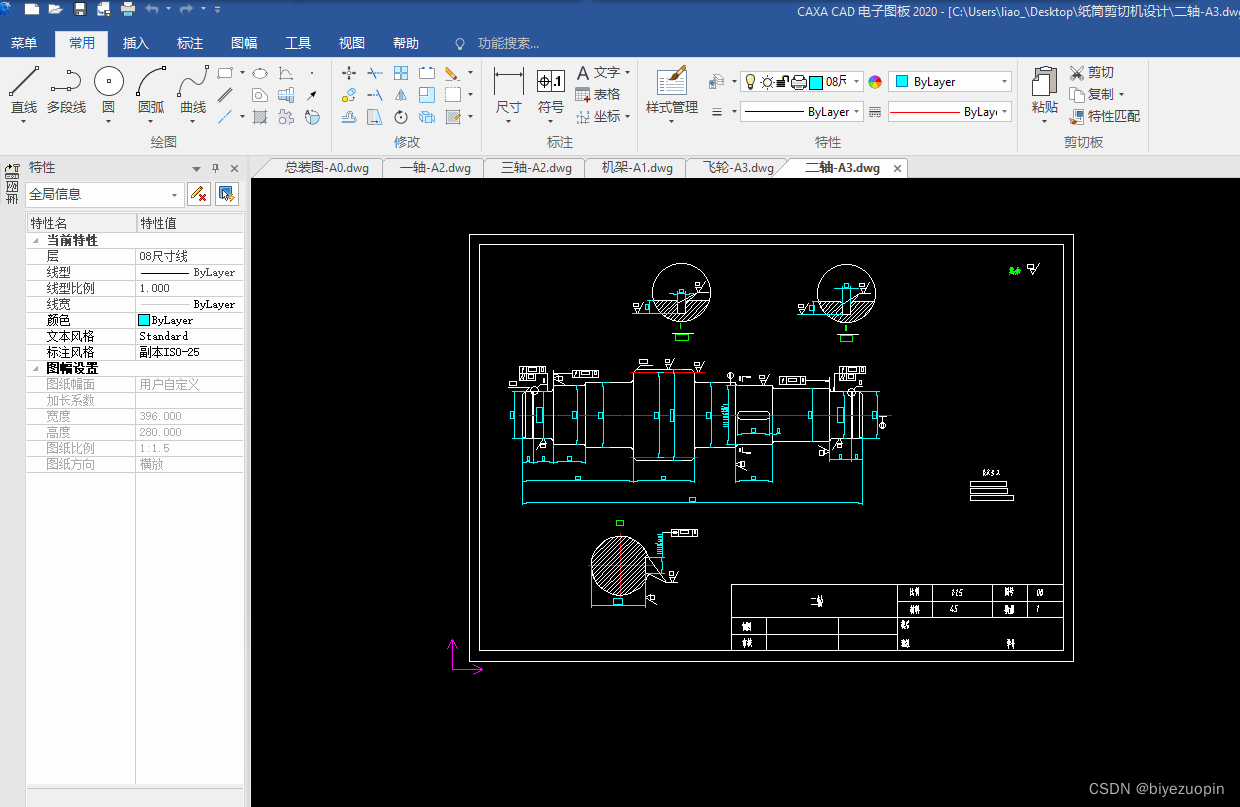Click the move tool in 修改 group
1240x807 pixels.
click(349, 73)
